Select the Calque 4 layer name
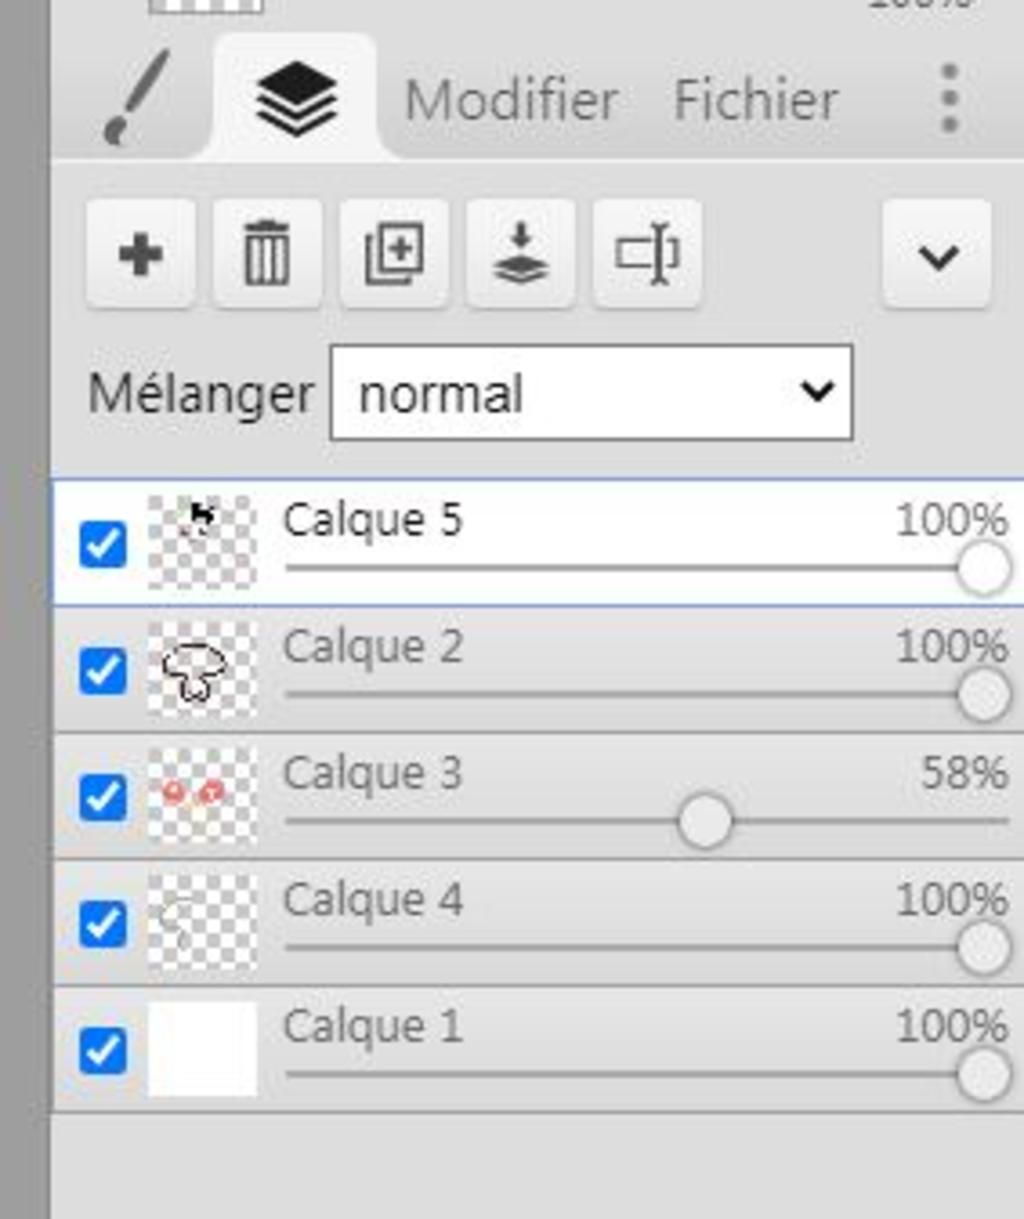The width and height of the screenshot is (1024, 1219). click(x=372, y=900)
